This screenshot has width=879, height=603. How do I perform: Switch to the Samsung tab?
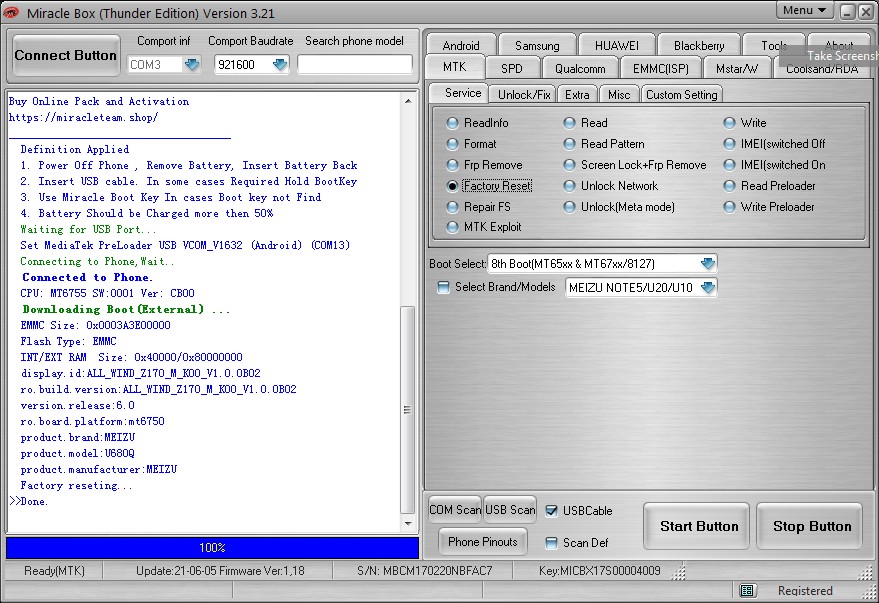[537, 45]
